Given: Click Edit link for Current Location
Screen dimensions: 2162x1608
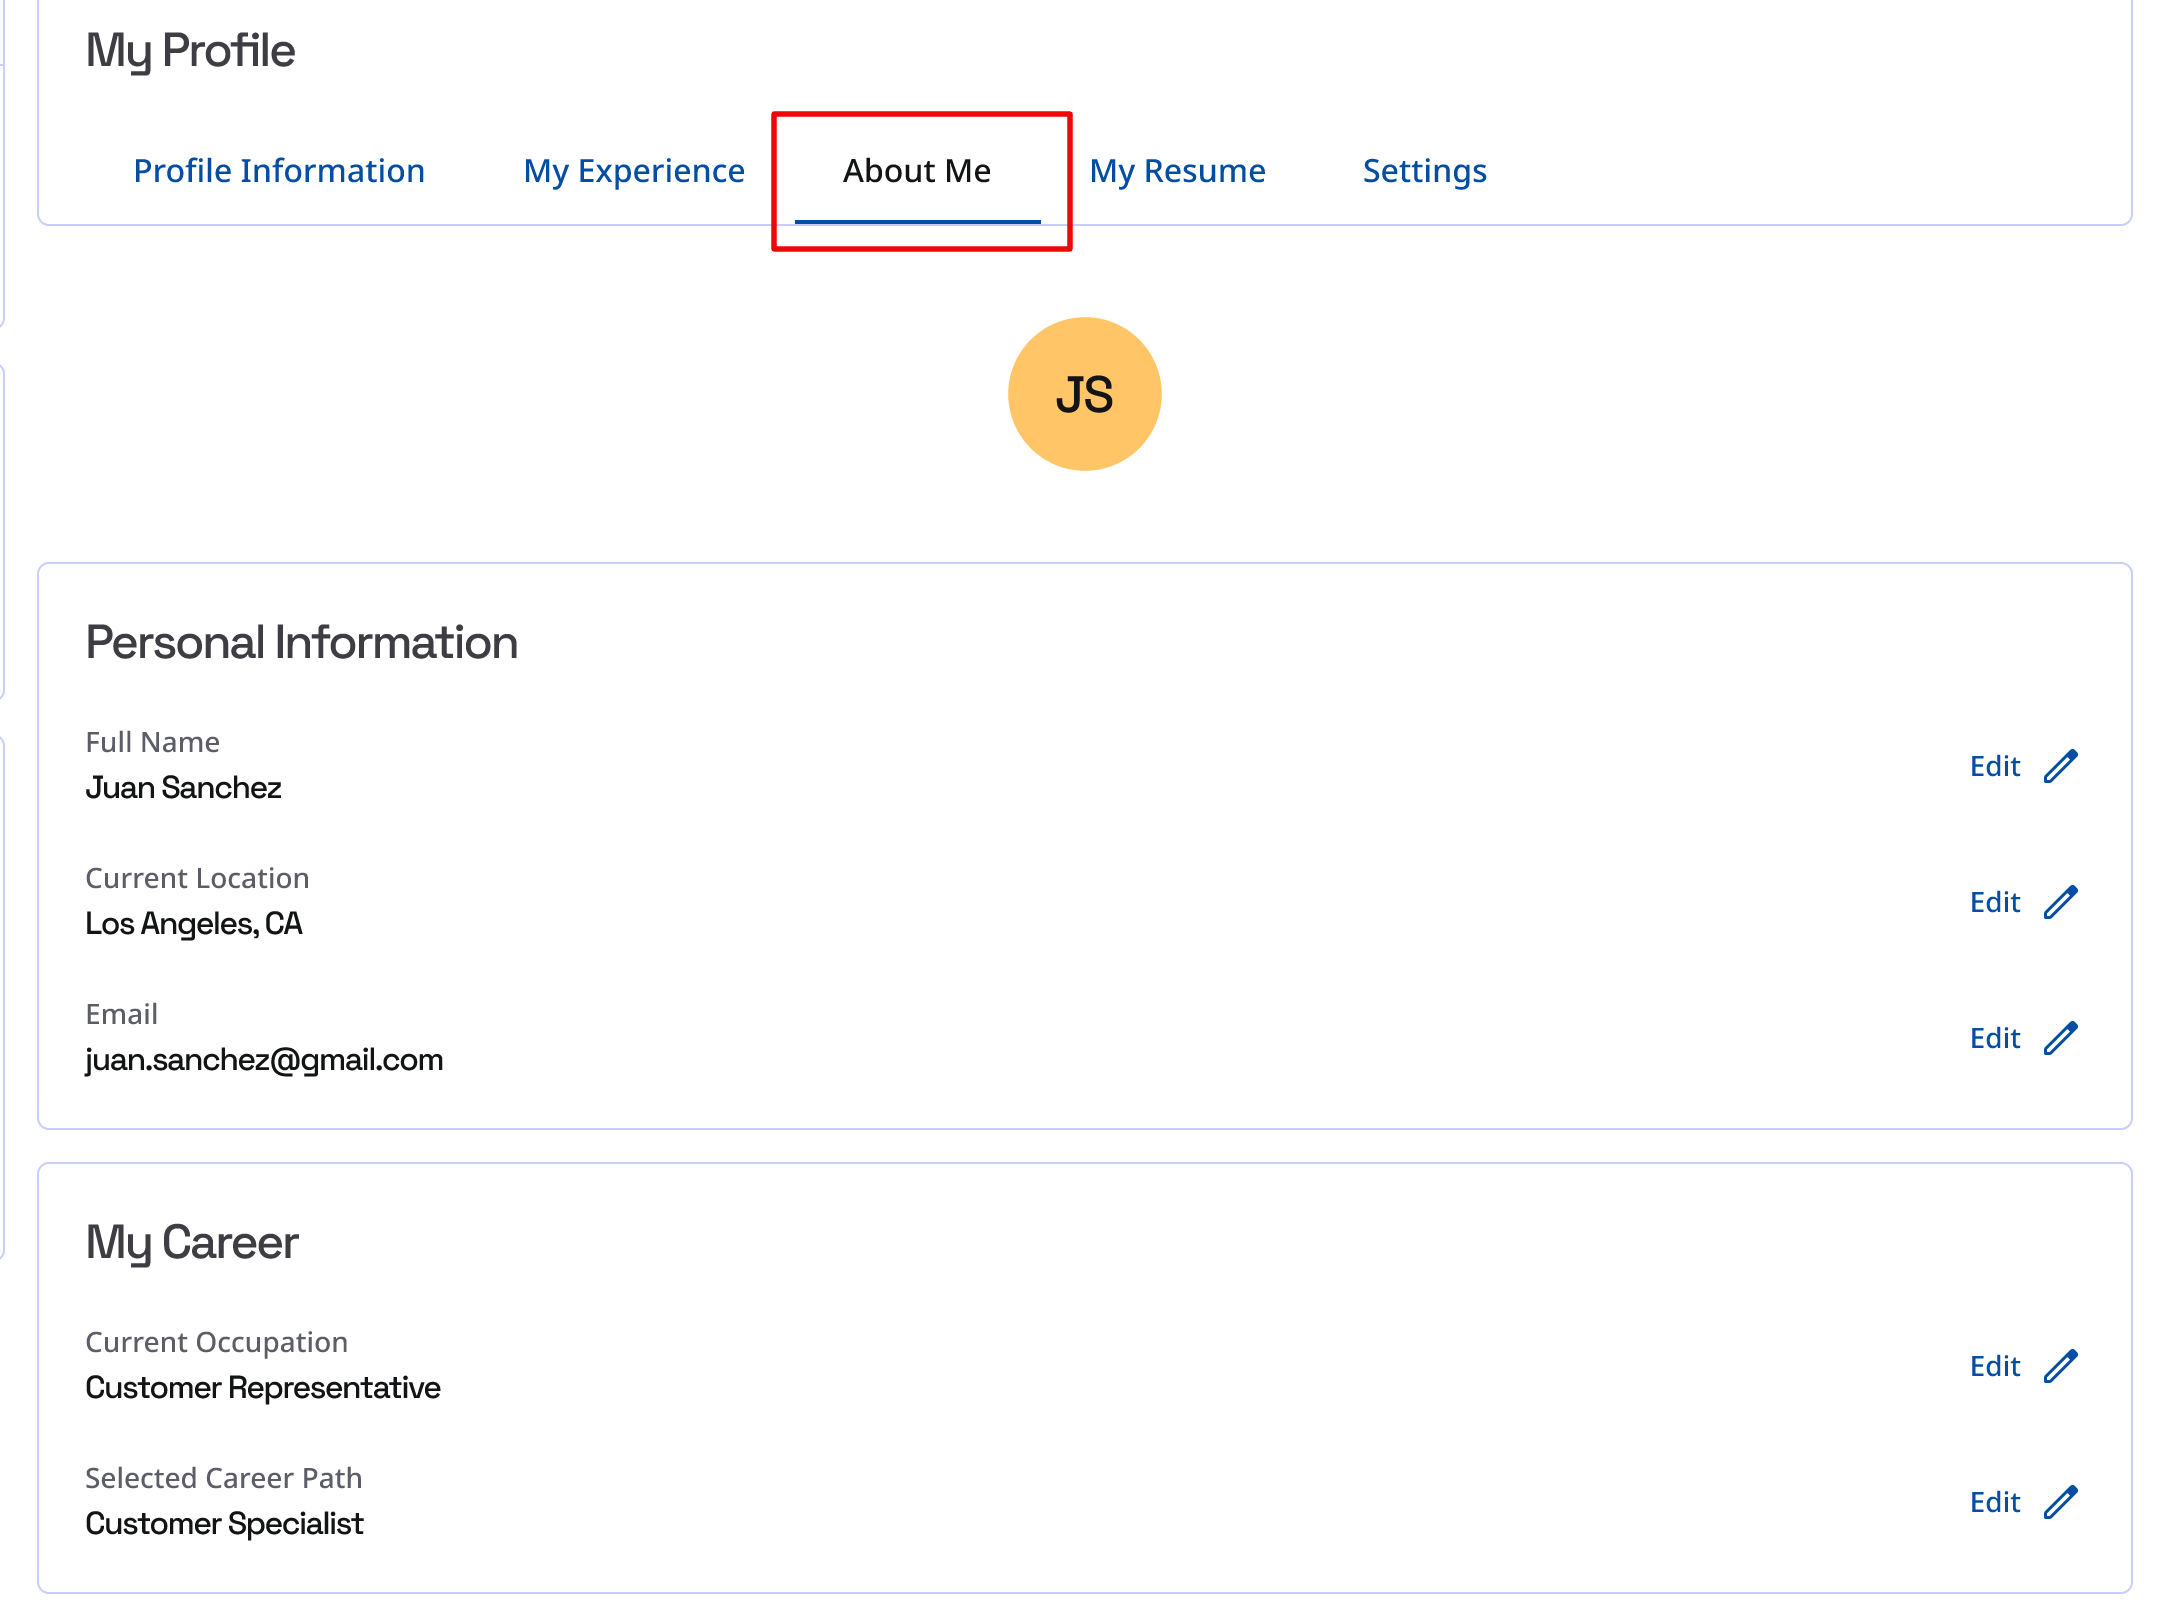Looking at the screenshot, I should pos(1995,903).
